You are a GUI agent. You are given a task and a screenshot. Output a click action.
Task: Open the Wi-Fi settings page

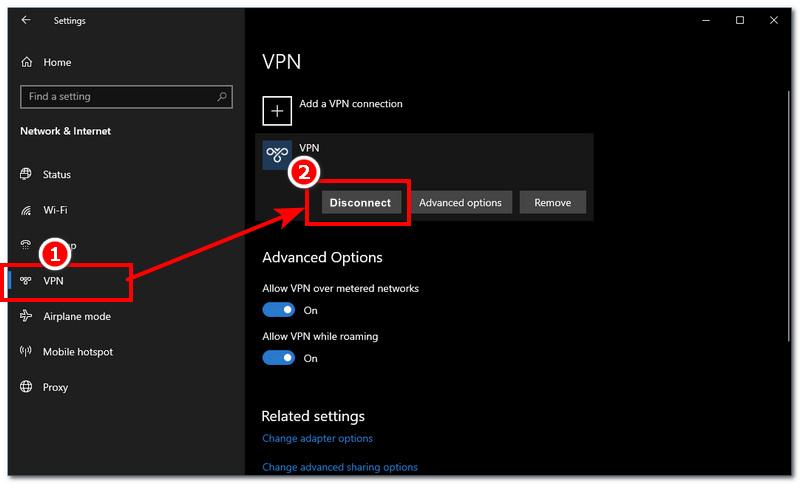(55, 210)
